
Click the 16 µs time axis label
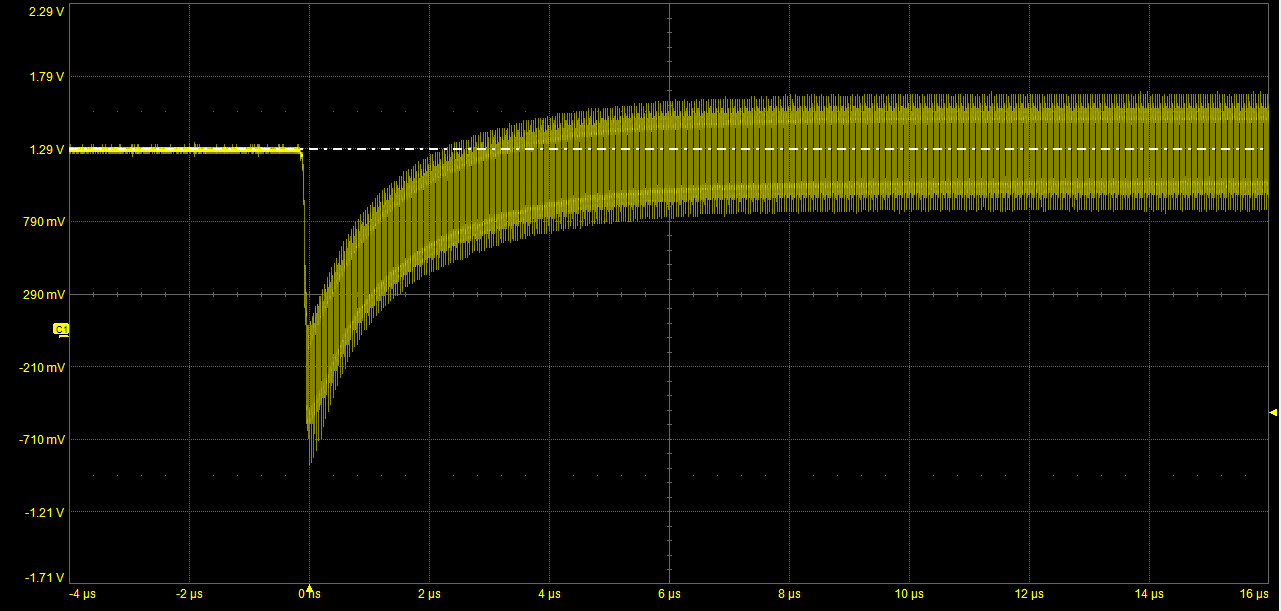[x=1254, y=595]
